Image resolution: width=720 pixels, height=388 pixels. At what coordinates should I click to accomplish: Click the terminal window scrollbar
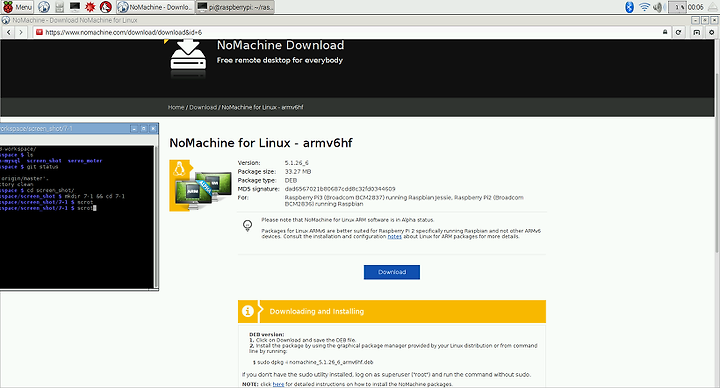[x=156, y=217]
